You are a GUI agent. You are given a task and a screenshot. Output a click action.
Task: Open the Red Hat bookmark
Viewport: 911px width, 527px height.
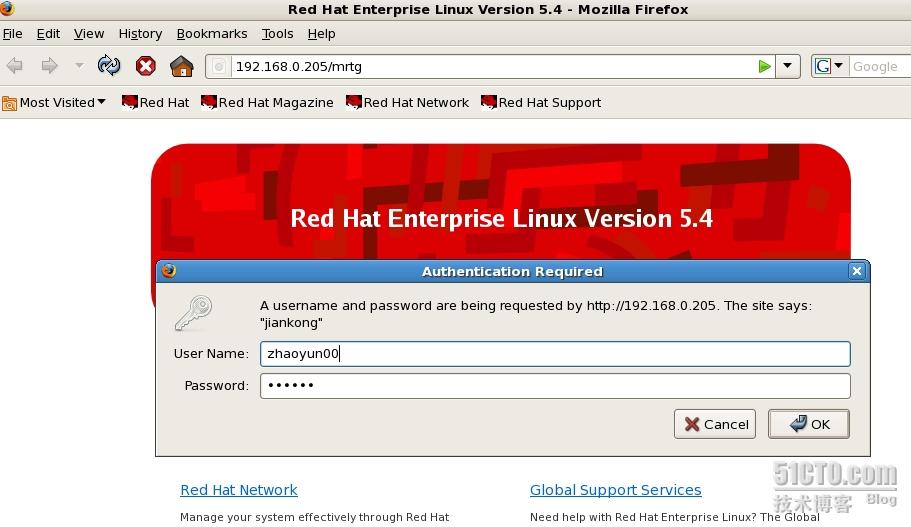pos(155,103)
